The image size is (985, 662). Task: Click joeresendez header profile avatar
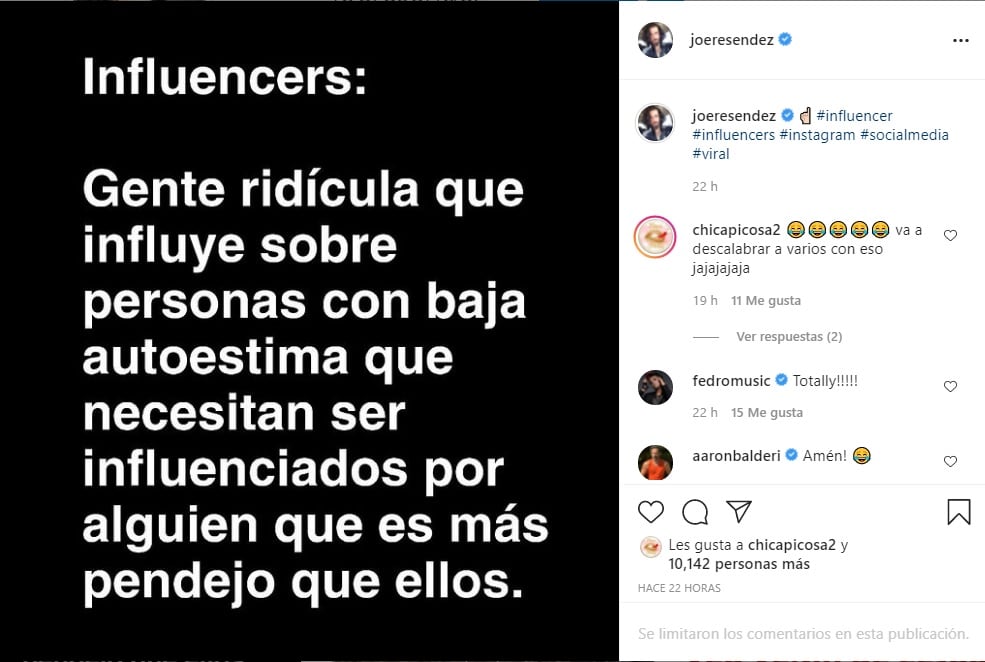pyautogui.click(x=655, y=40)
